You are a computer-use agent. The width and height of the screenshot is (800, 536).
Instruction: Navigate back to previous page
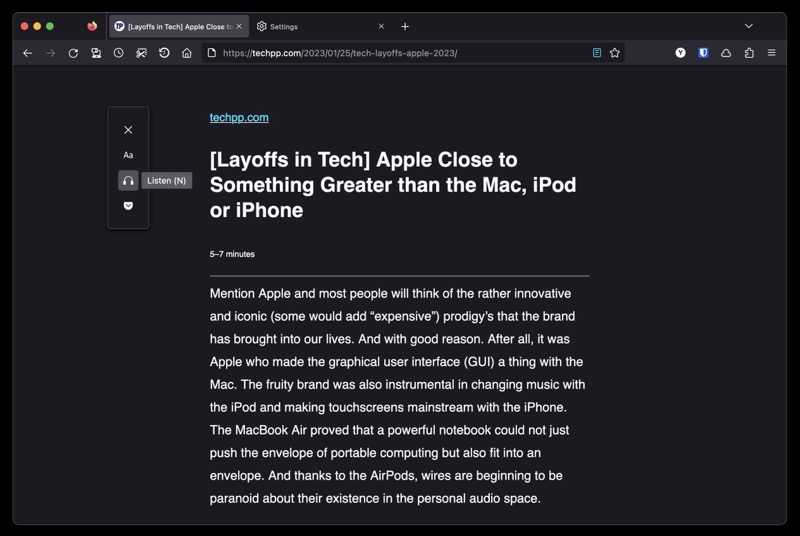(x=28, y=53)
